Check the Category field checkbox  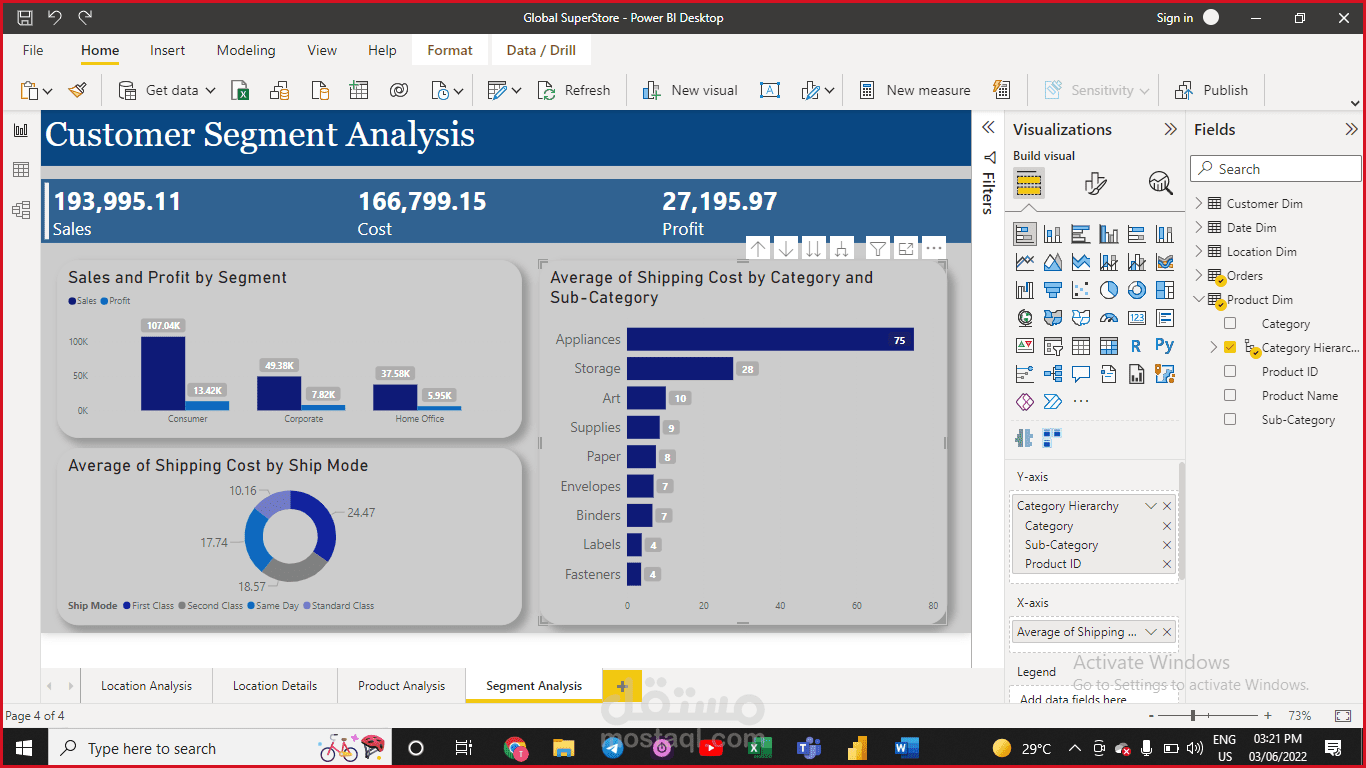click(1230, 324)
